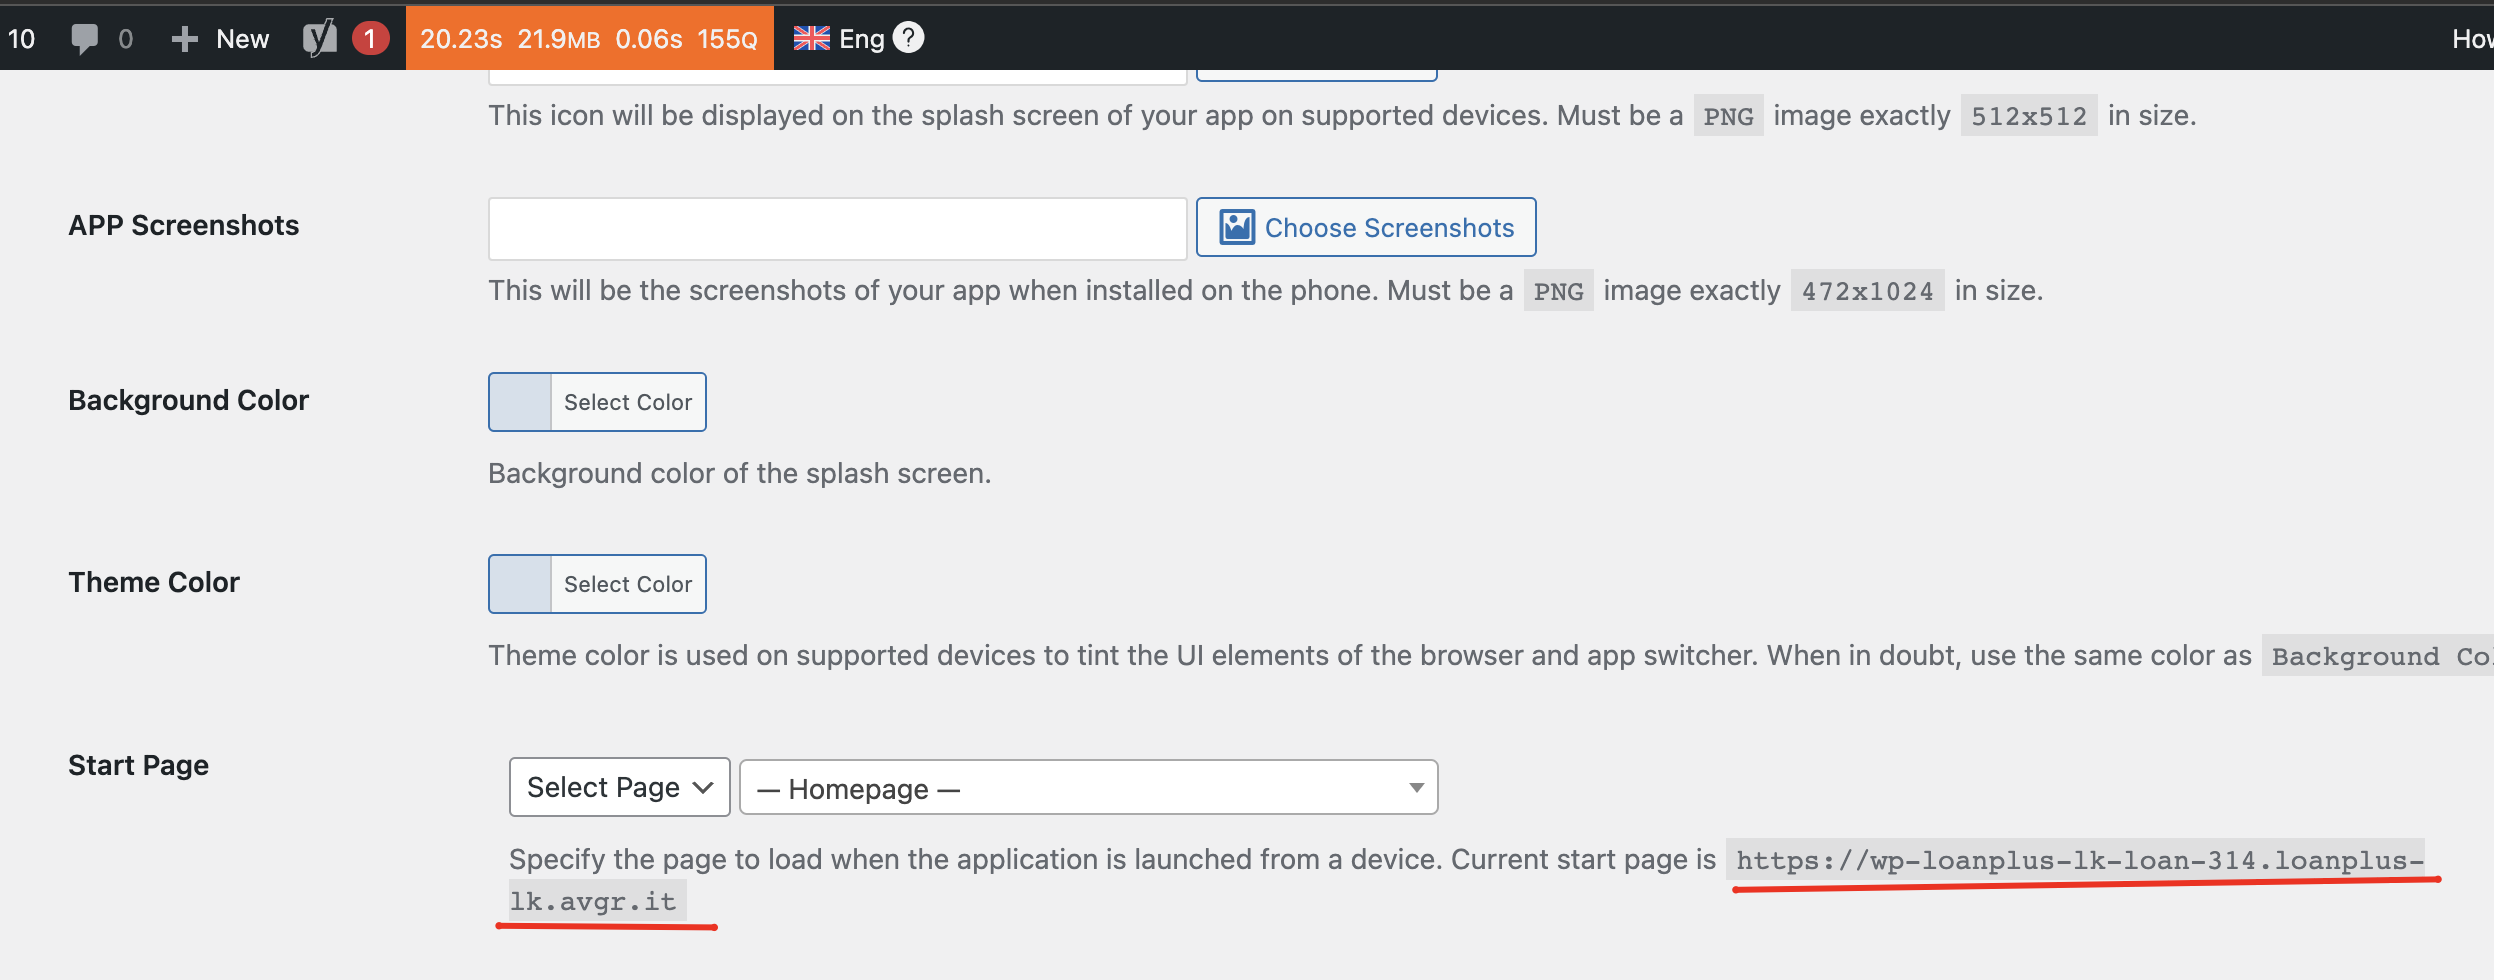Open the Yoast SEO icon menu
This screenshot has height=980, width=2494.
tap(320, 39)
